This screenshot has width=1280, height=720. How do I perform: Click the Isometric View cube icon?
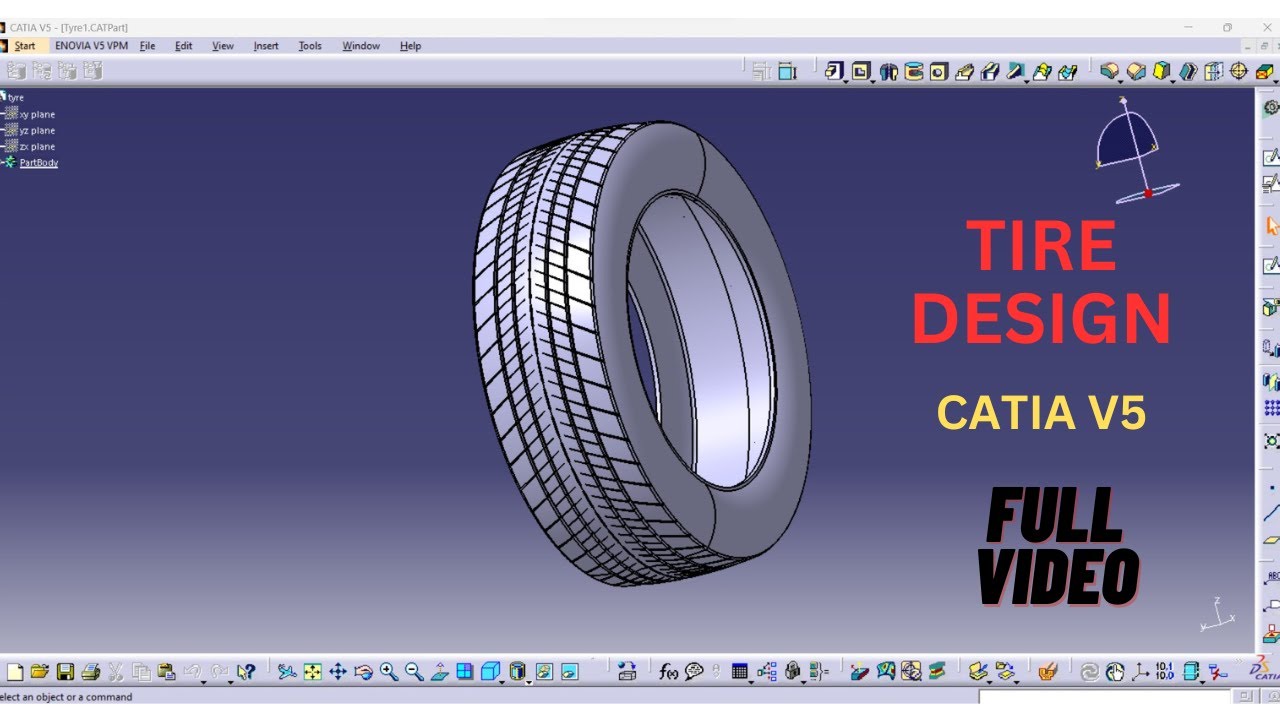point(490,672)
